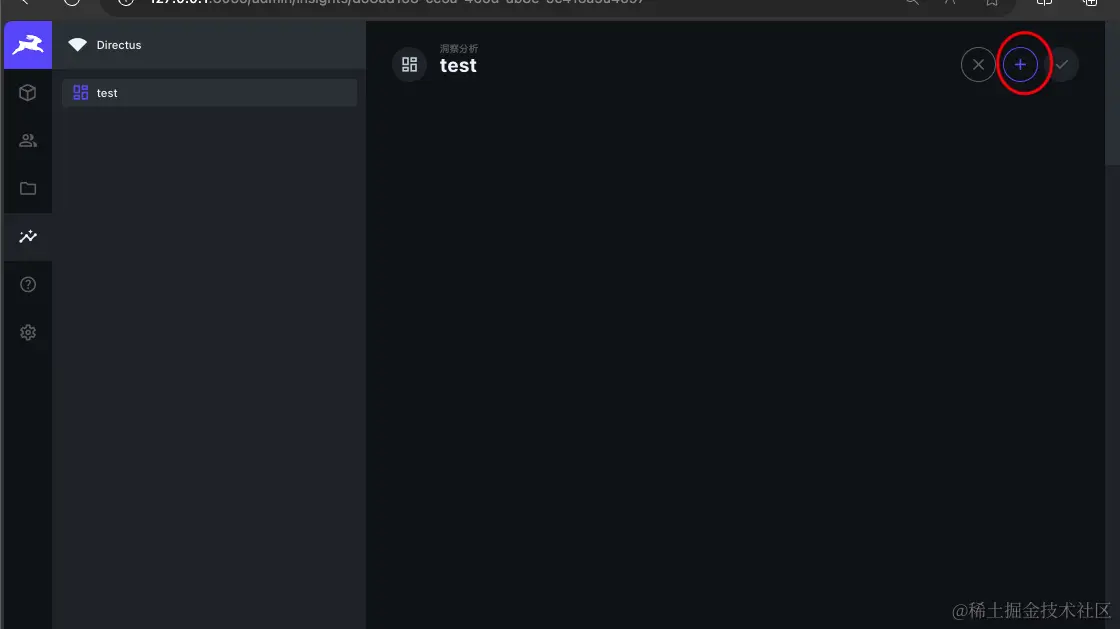Viewport: 1120px width, 629px height.
Task: Open the Content module cube icon
Action: tap(28, 93)
